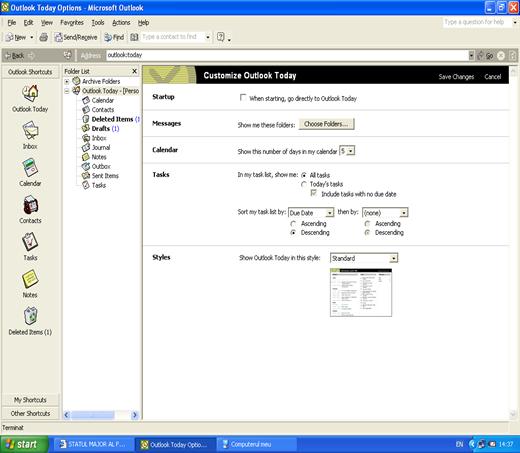Click the Cancel link in header

(x=493, y=77)
